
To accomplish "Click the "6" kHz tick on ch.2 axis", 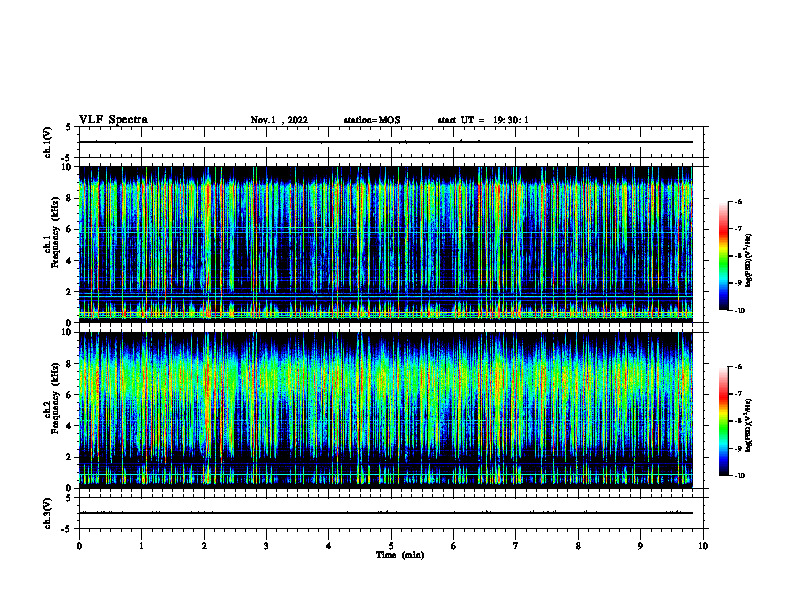I will click(69, 395).
